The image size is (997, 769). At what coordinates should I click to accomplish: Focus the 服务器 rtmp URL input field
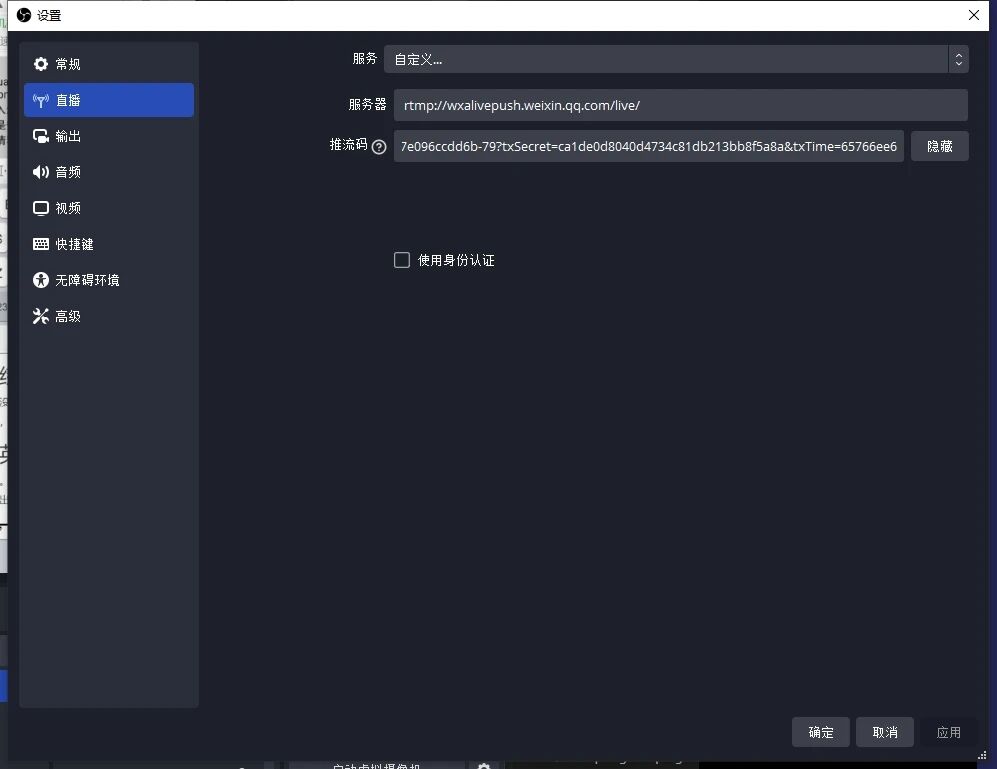(x=680, y=105)
